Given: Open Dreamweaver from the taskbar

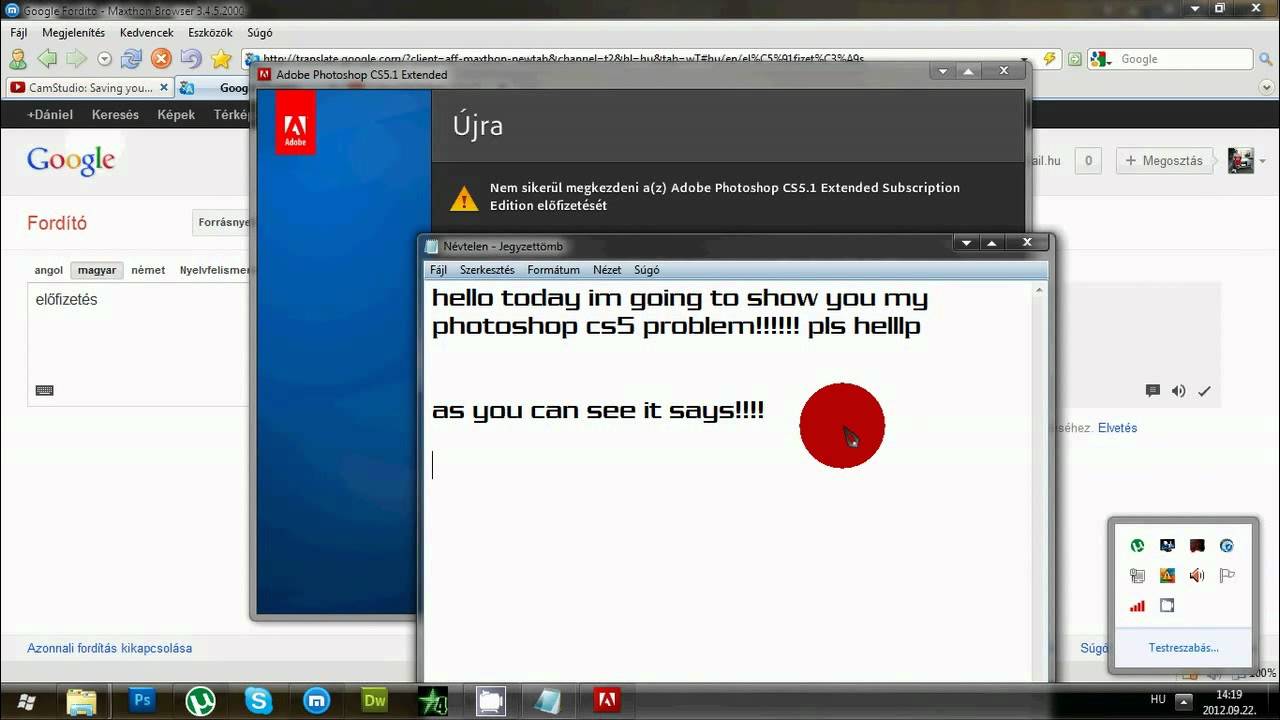Looking at the screenshot, I should [374, 700].
